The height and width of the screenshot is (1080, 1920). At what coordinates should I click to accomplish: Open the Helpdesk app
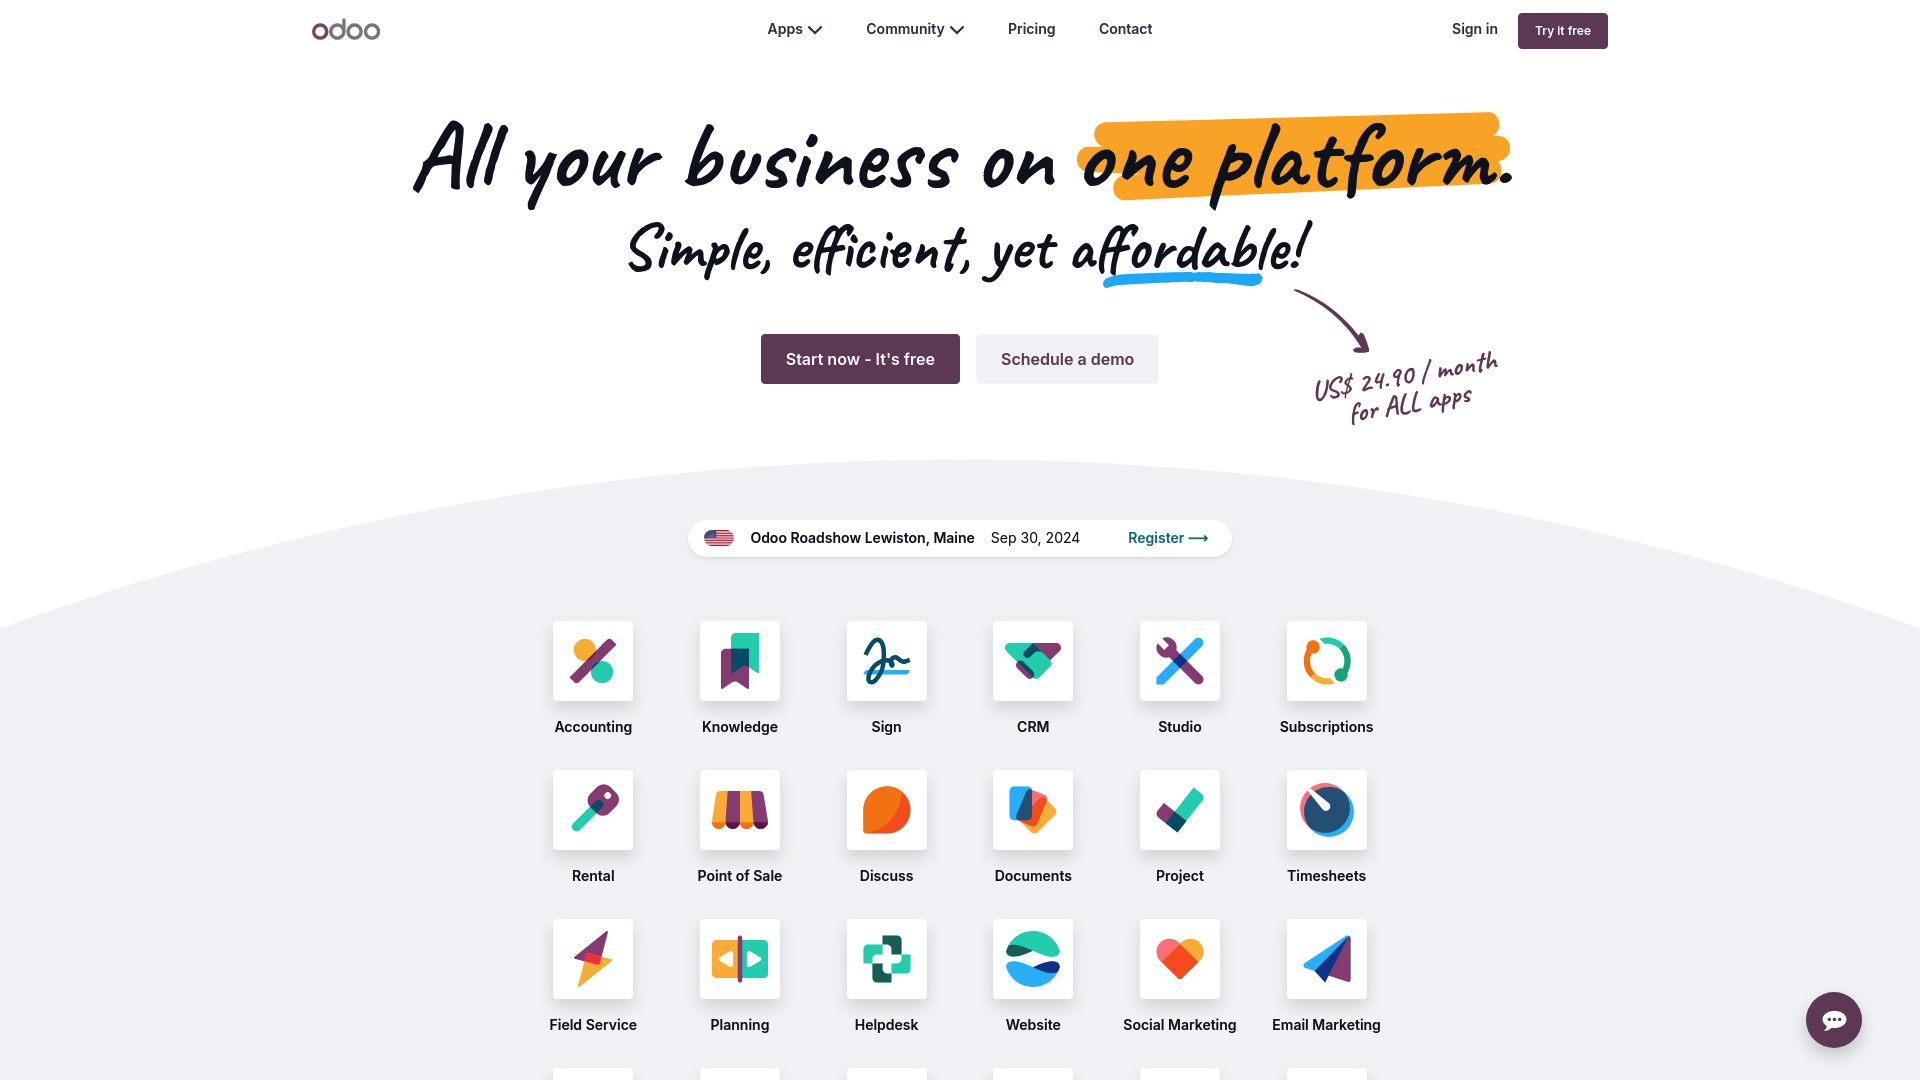[886, 959]
